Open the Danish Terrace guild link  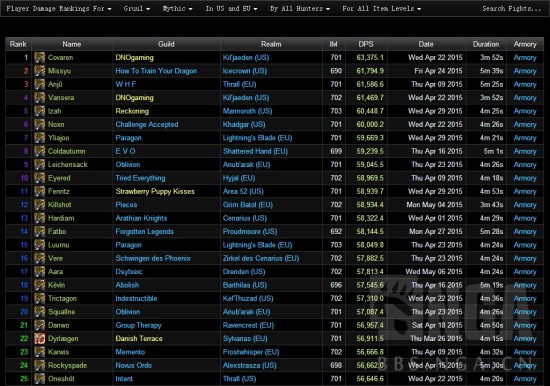[x=139, y=339]
